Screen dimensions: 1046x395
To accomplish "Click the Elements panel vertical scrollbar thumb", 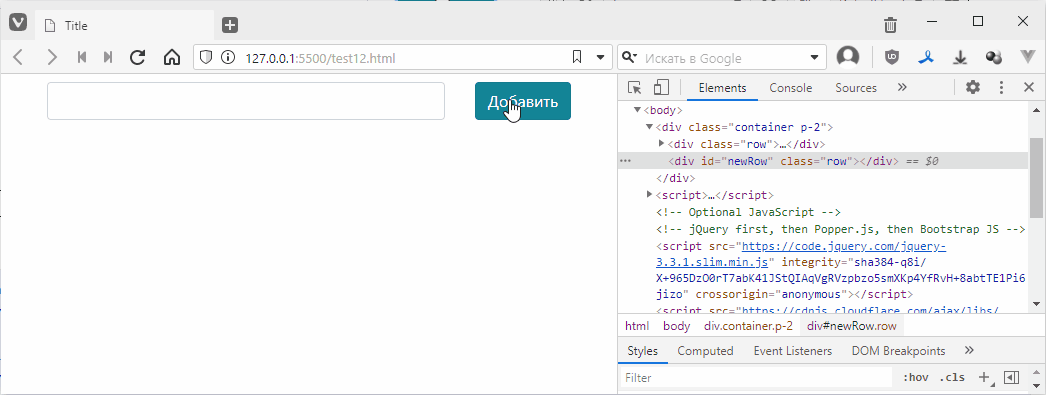I will tap(1036, 177).
